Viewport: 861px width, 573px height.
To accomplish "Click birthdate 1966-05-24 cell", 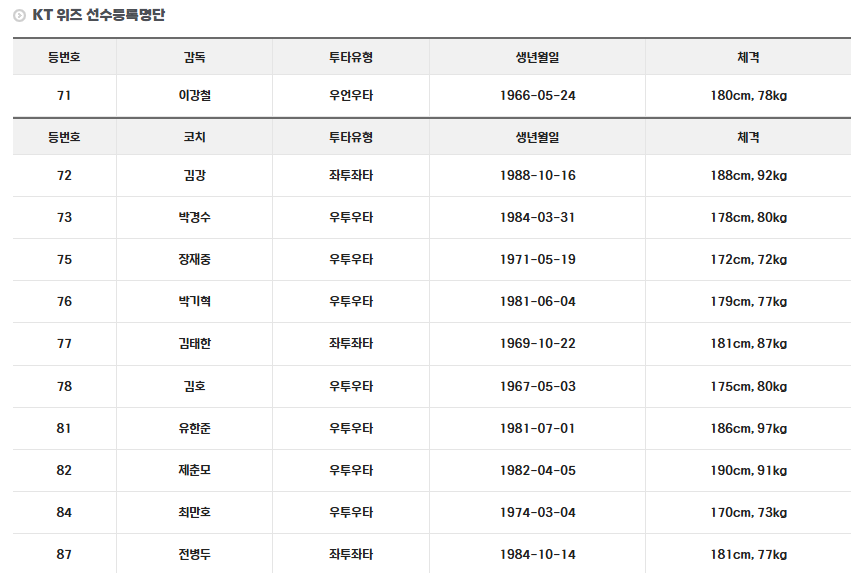I will tap(537, 96).
